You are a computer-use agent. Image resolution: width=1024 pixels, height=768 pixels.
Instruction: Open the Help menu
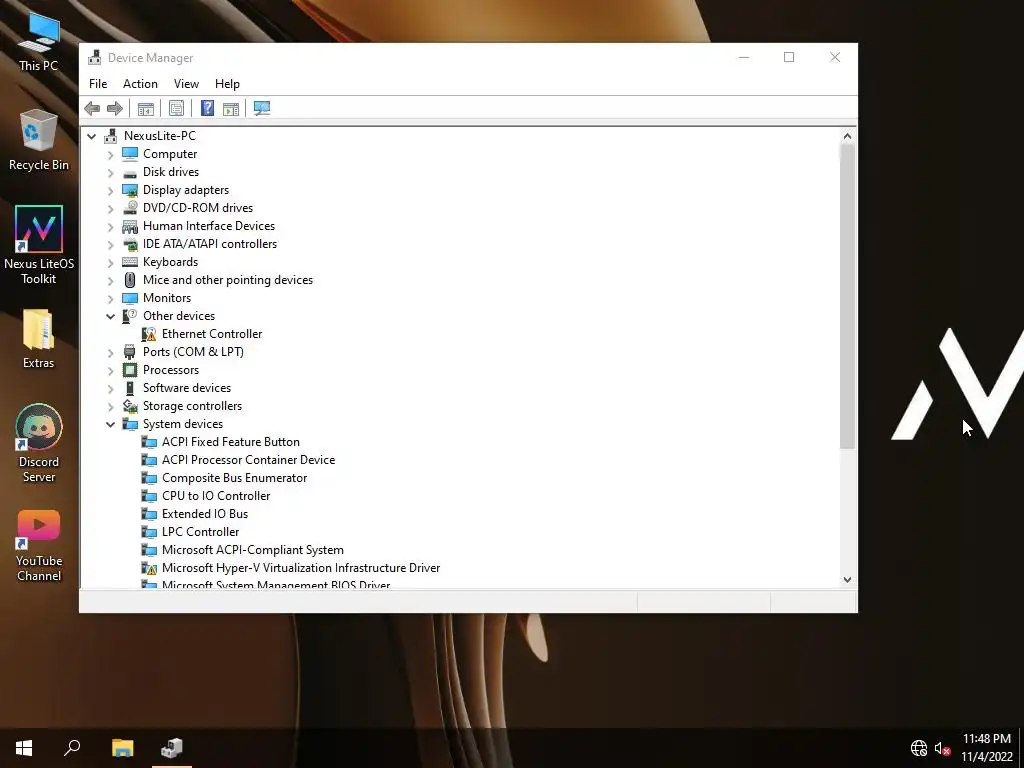pos(227,84)
